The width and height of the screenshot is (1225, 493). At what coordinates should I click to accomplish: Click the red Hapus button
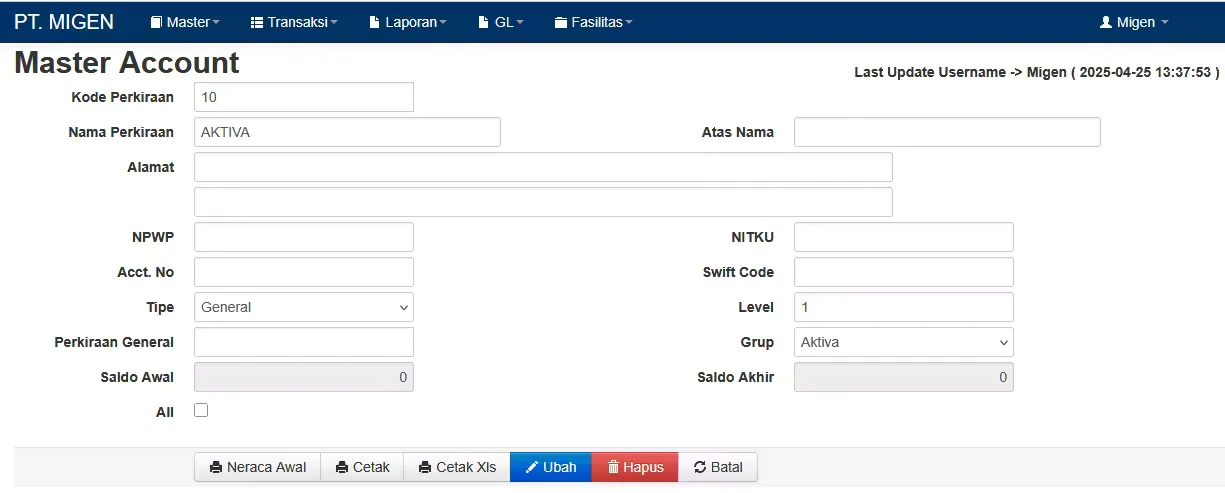[x=635, y=467]
